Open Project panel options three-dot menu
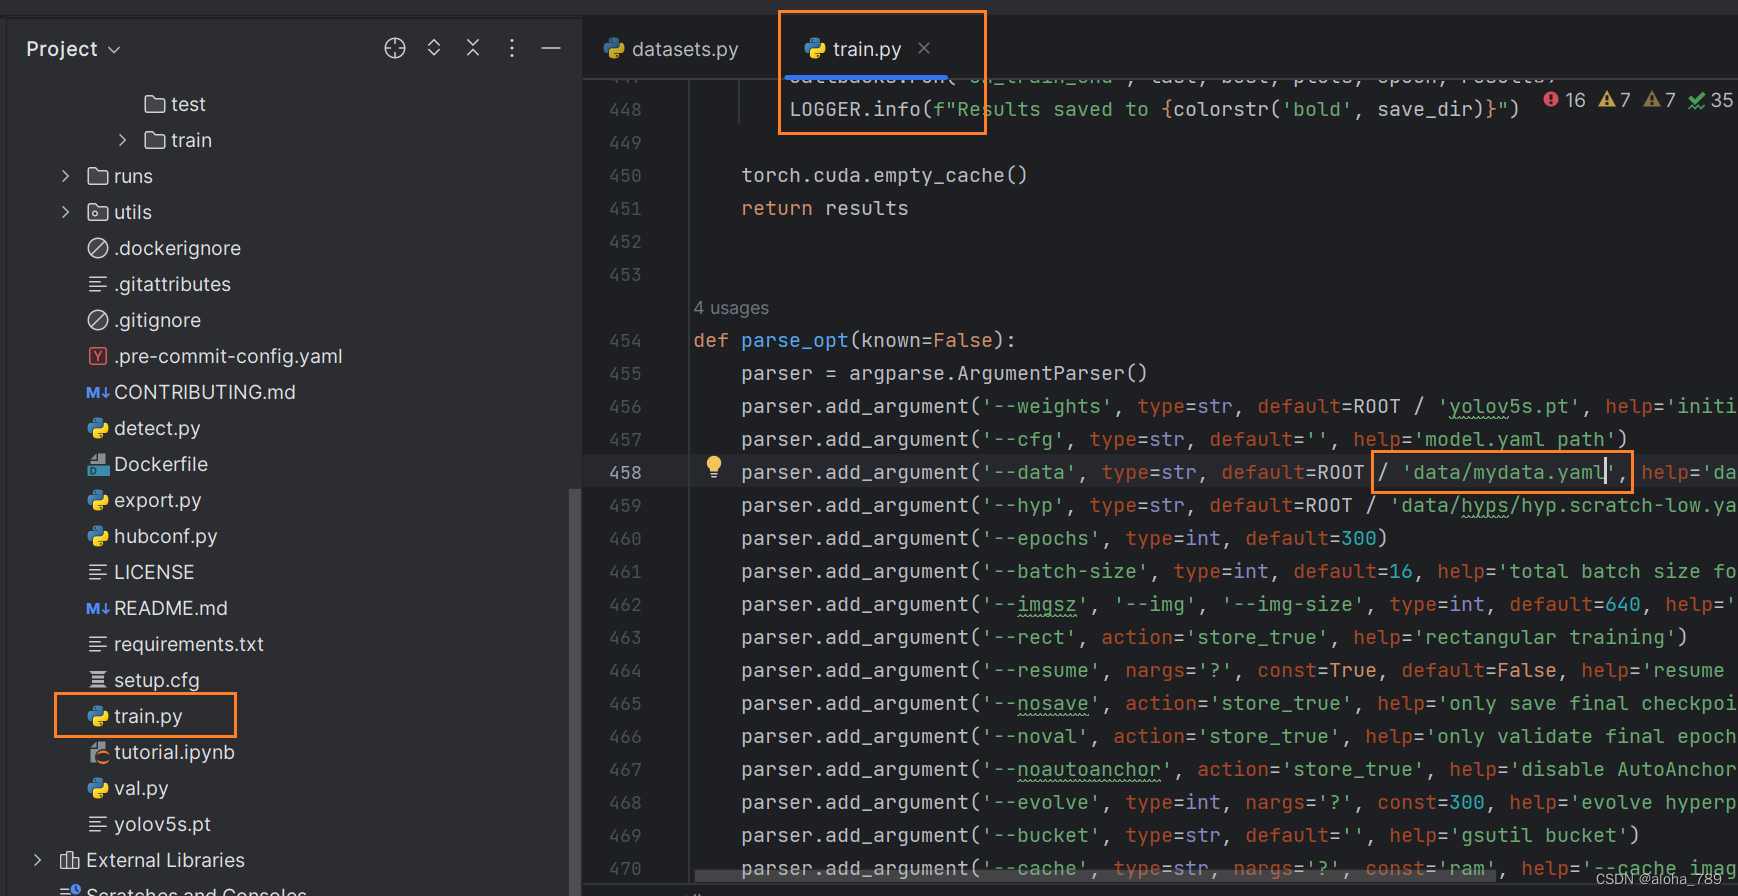 click(x=512, y=48)
